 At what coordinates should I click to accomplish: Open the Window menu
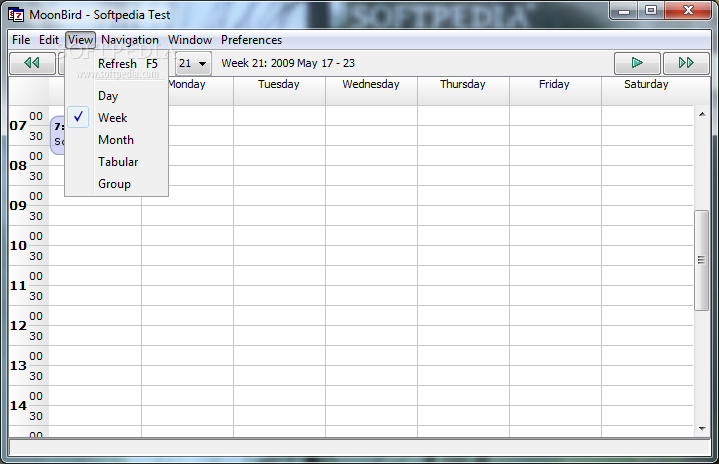point(190,40)
